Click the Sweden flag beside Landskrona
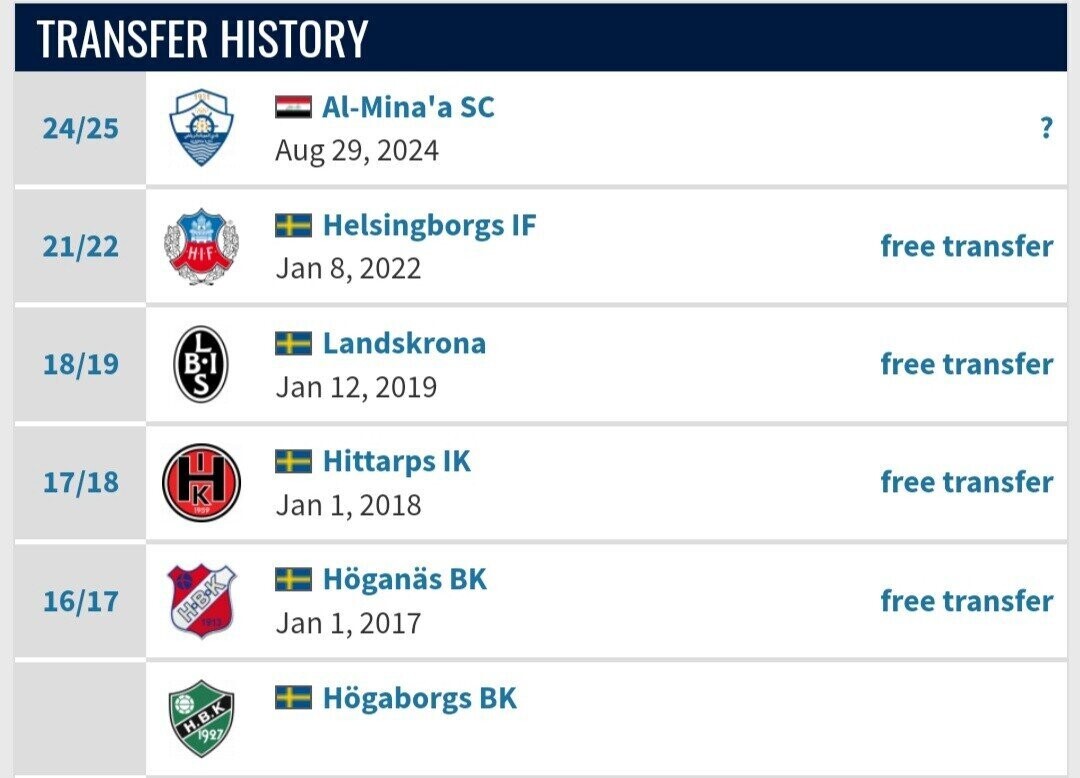 point(293,343)
